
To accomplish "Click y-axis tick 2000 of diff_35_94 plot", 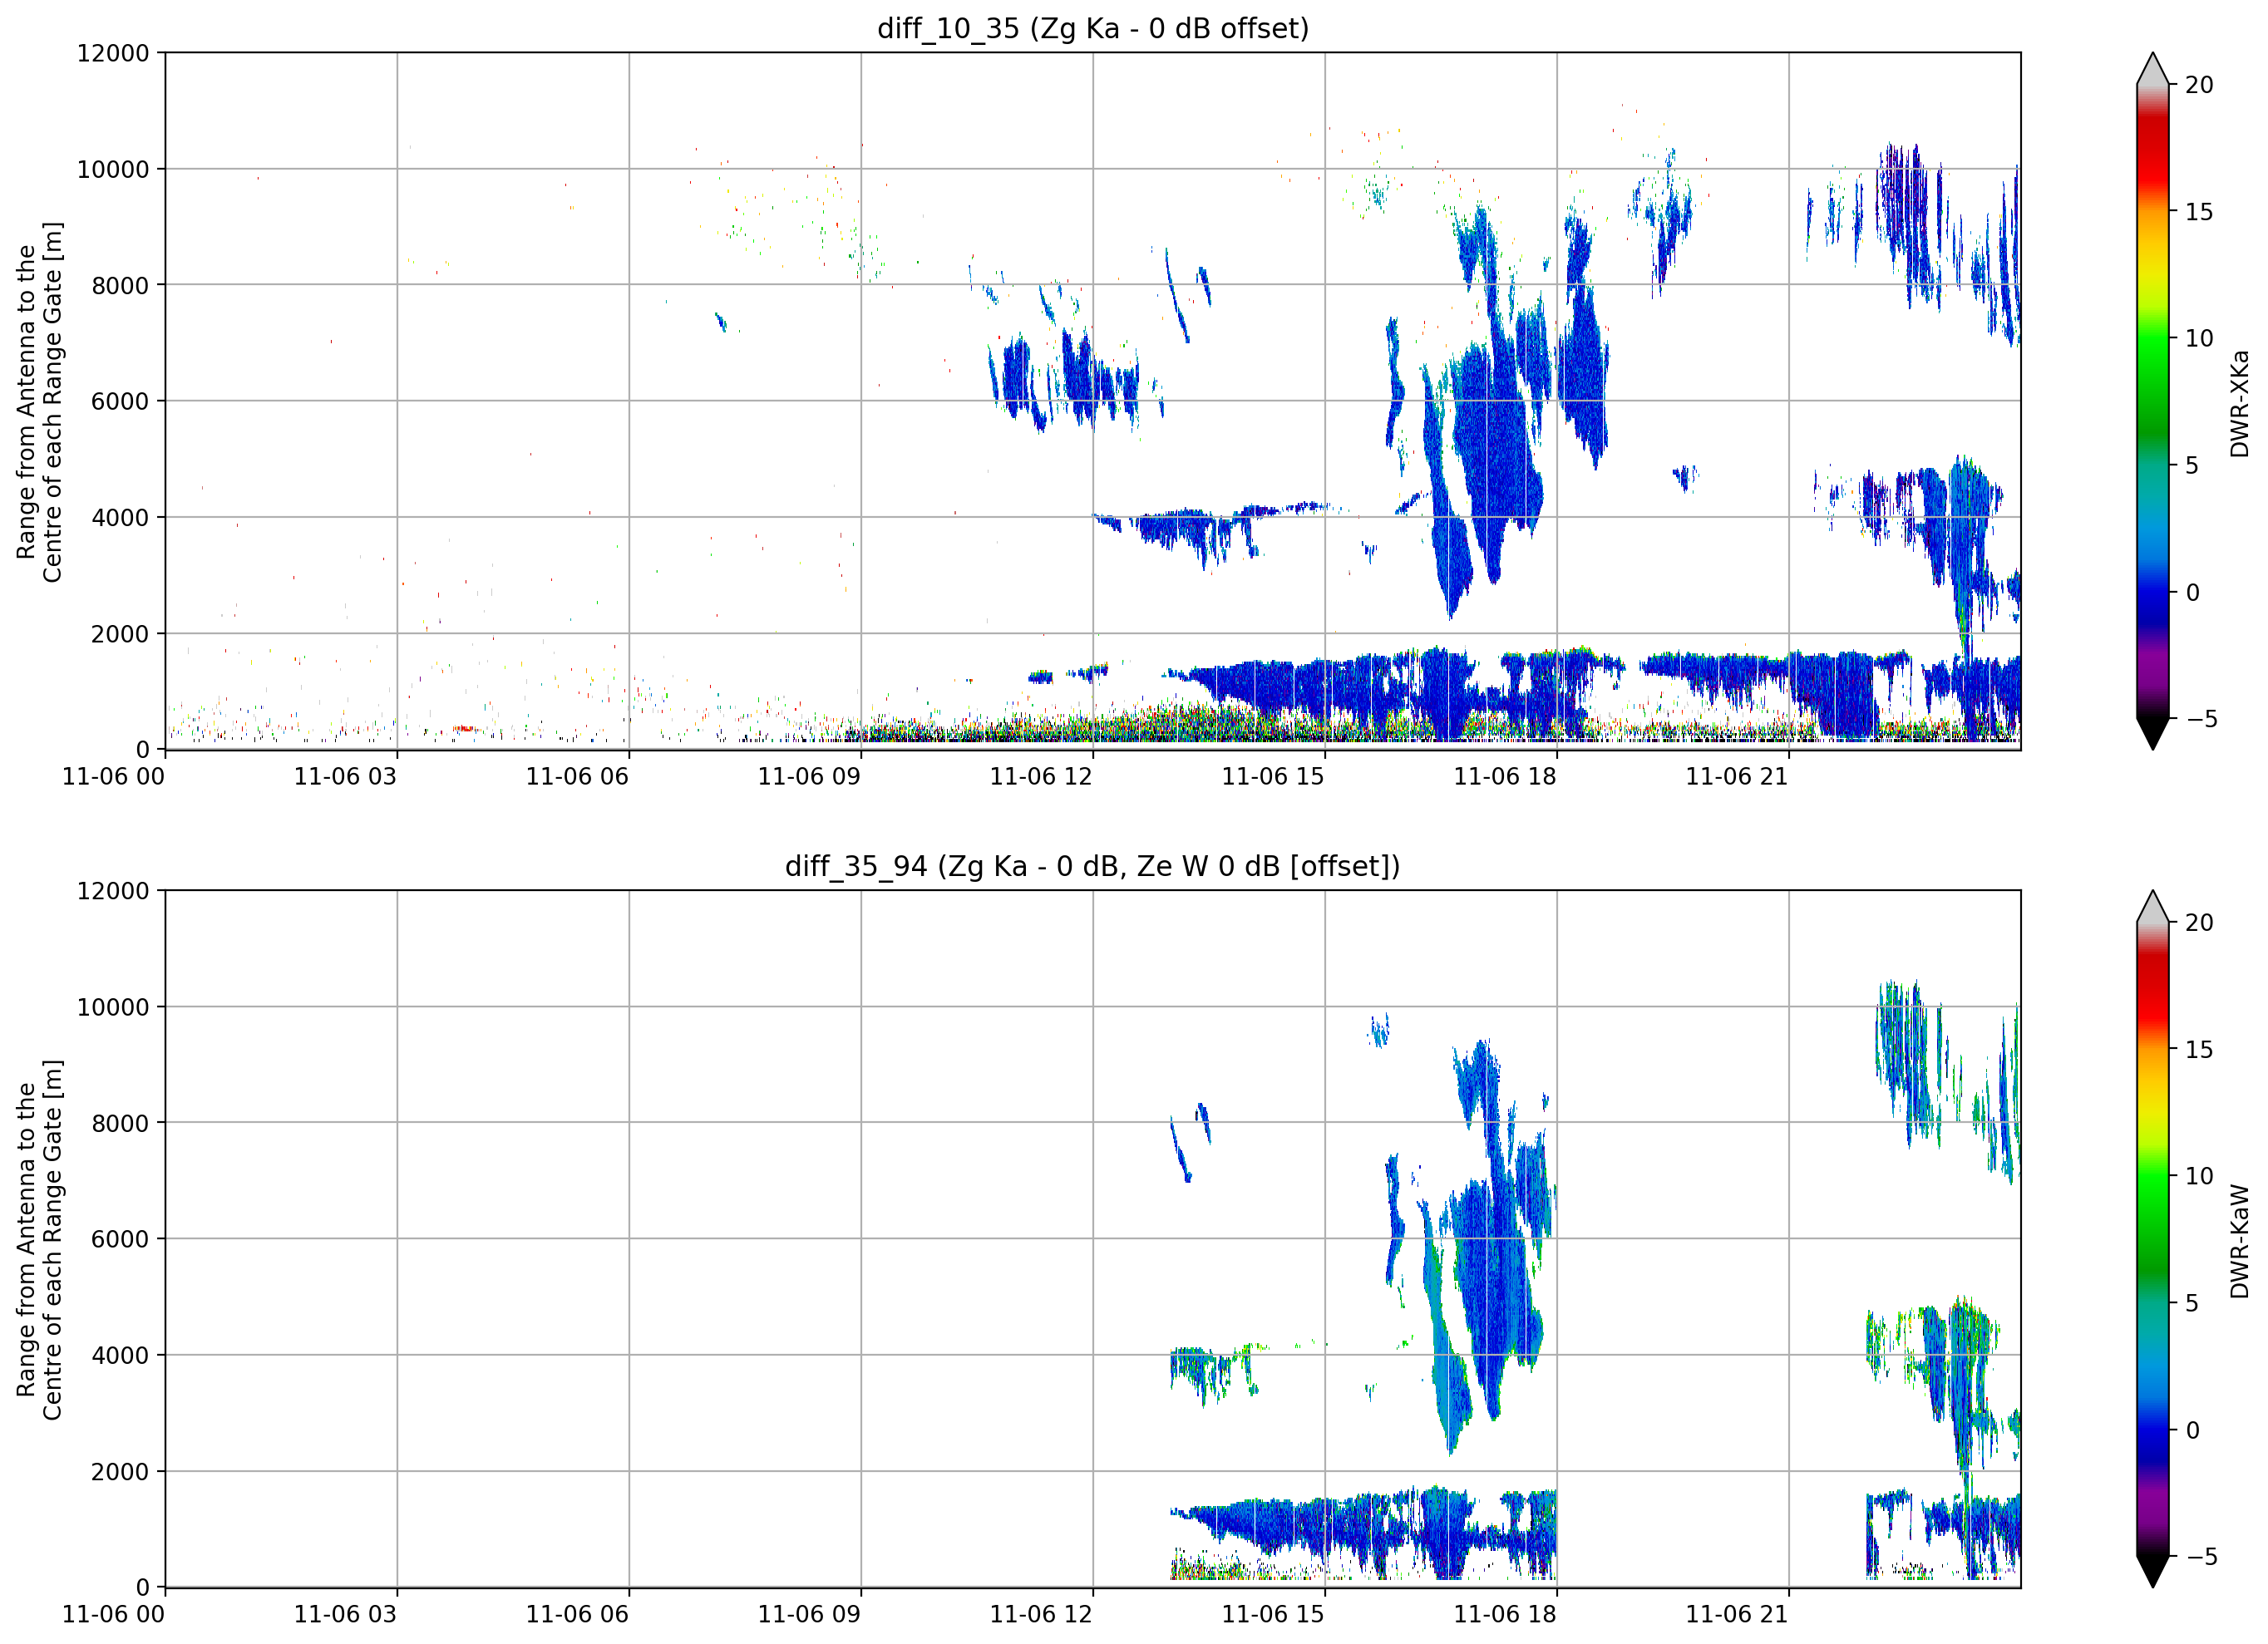I will [120, 1472].
